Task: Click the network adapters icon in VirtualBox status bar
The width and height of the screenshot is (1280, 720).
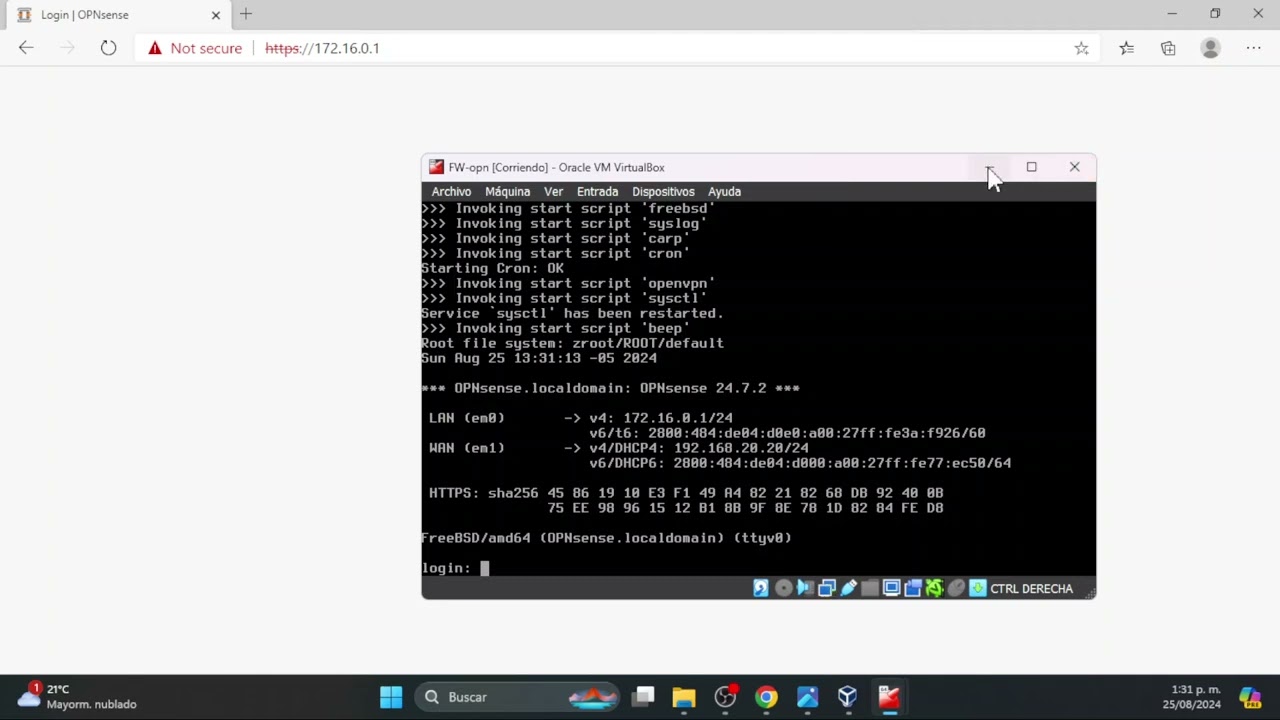Action: click(827, 588)
